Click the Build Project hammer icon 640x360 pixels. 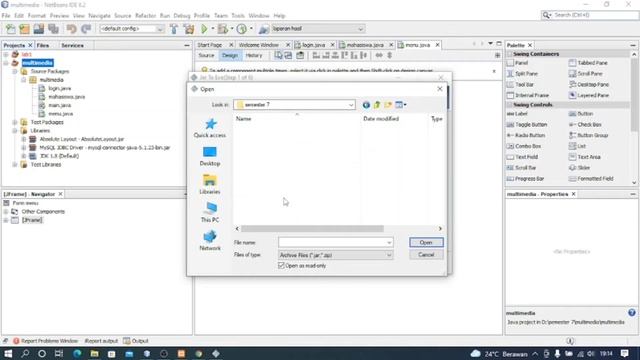pyautogui.click(x=174, y=29)
